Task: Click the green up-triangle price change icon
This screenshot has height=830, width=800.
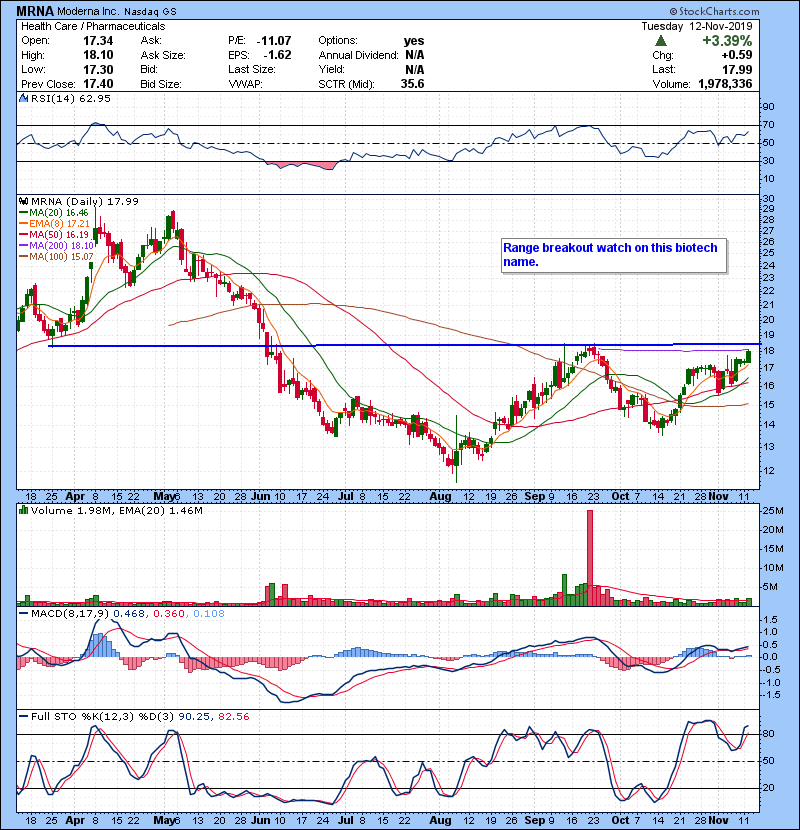Action: coord(660,41)
